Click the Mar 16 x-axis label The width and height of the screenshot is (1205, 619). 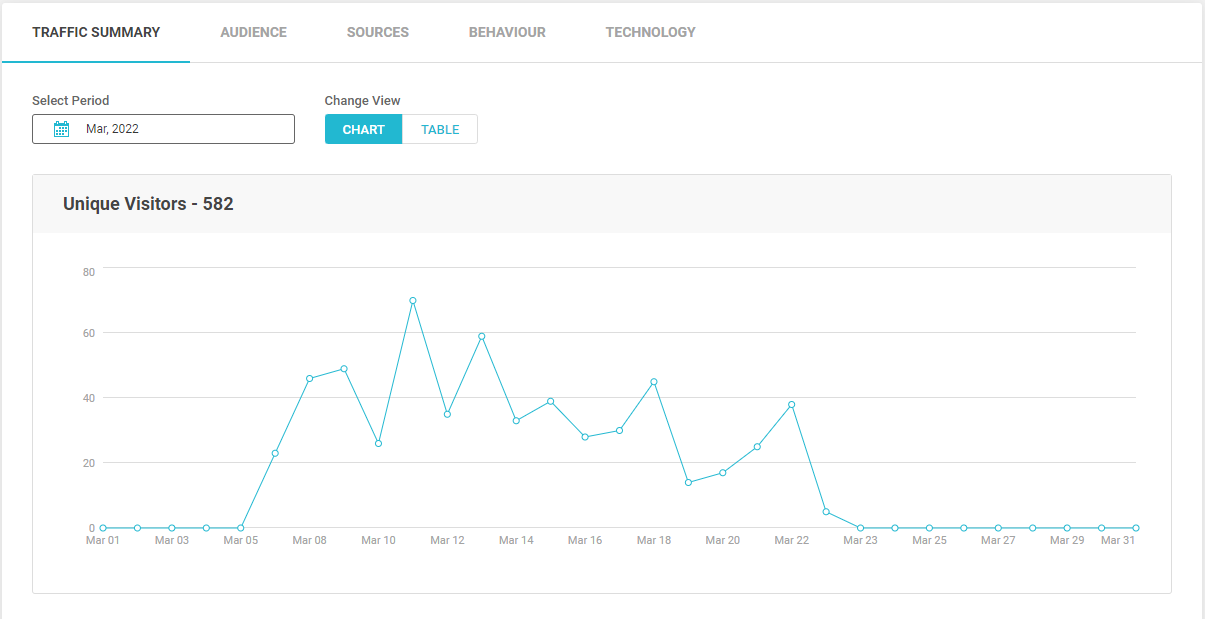point(585,541)
